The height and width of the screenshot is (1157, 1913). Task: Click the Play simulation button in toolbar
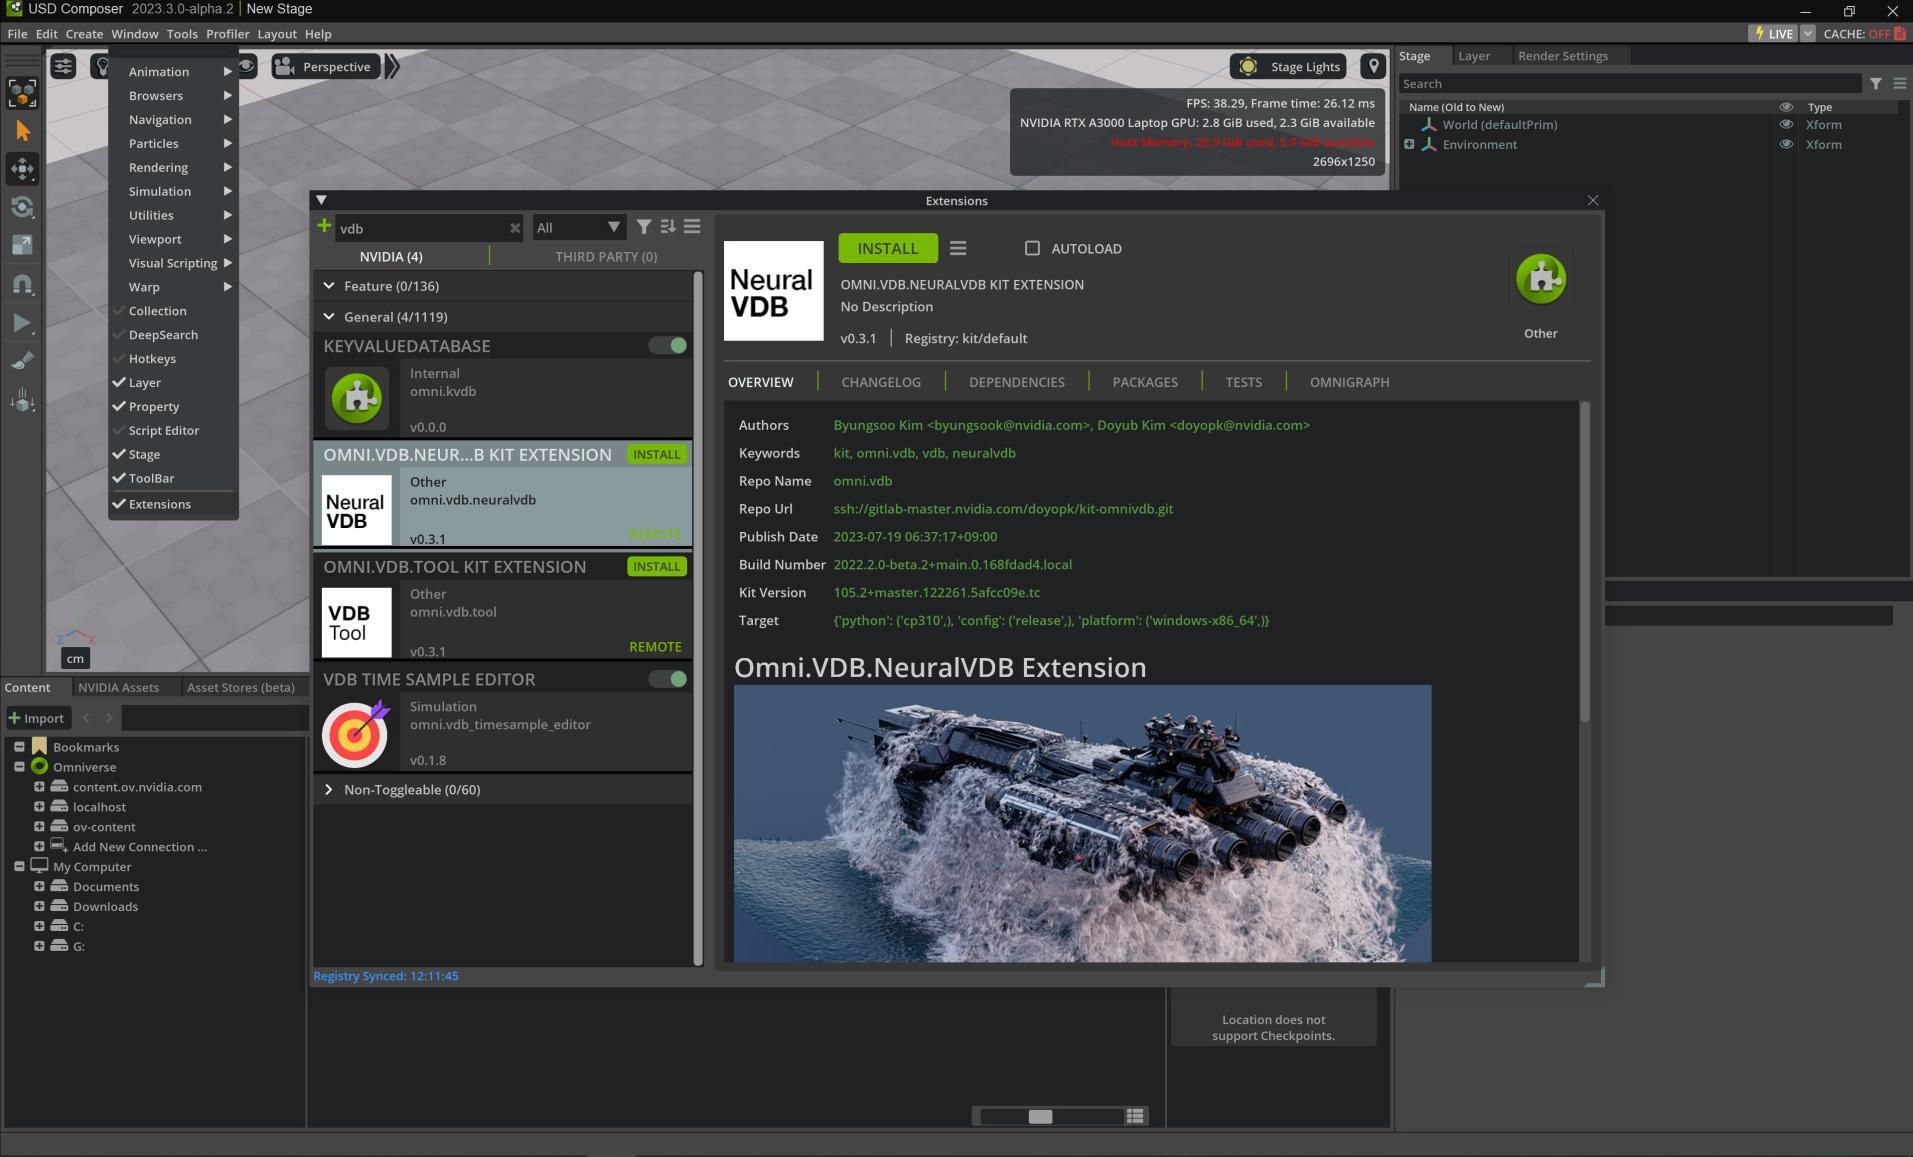(22, 323)
